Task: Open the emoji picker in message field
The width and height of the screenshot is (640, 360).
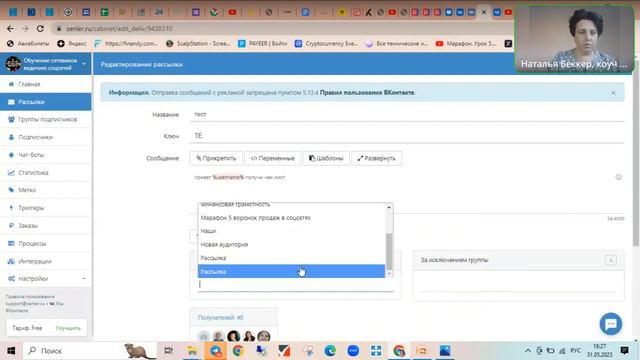Action: 618,177
